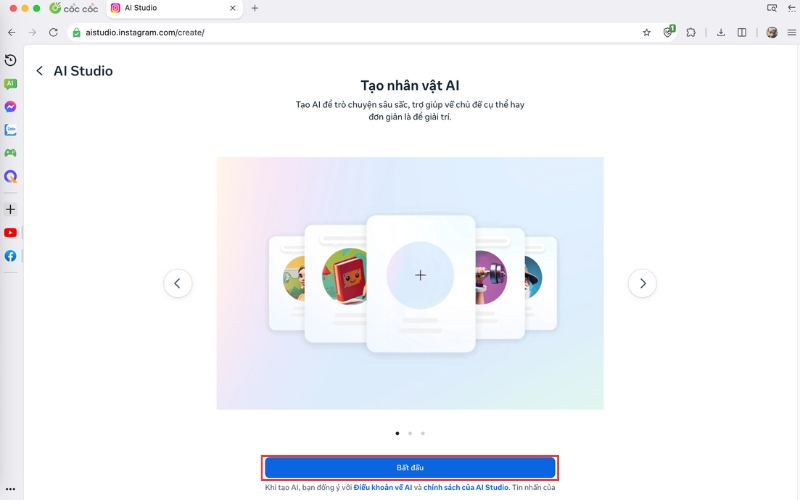Image resolution: width=800 pixels, height=500 pixels.
Task: Select the third carousel page dot
Action: 422,433
